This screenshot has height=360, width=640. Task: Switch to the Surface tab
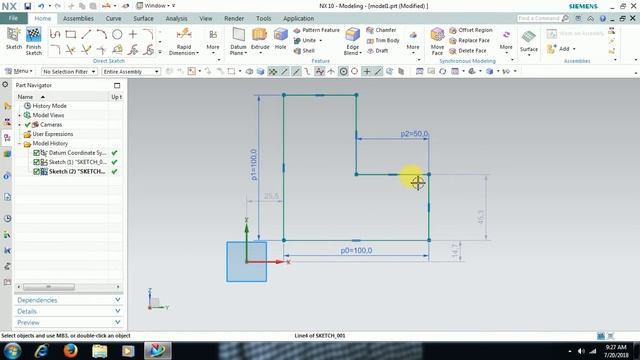(143, 18)
